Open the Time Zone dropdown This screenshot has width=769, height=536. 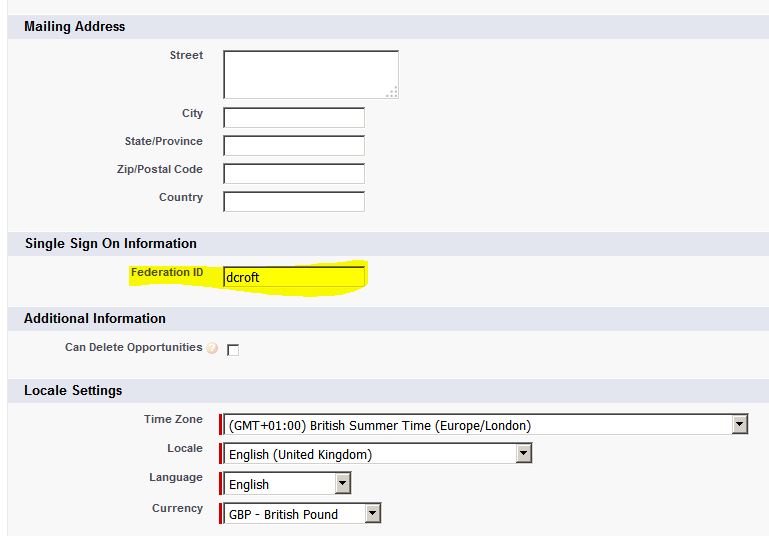click(x=739, y=425)
